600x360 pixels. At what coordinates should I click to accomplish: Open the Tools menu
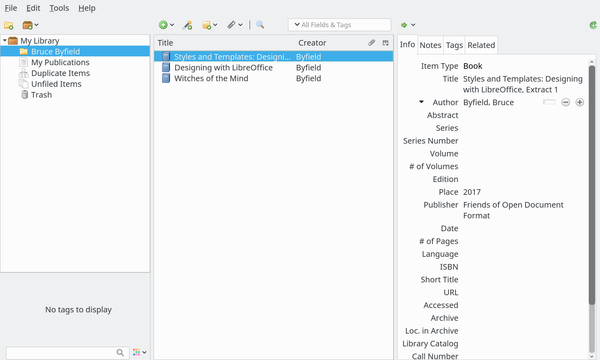(59, 8)
